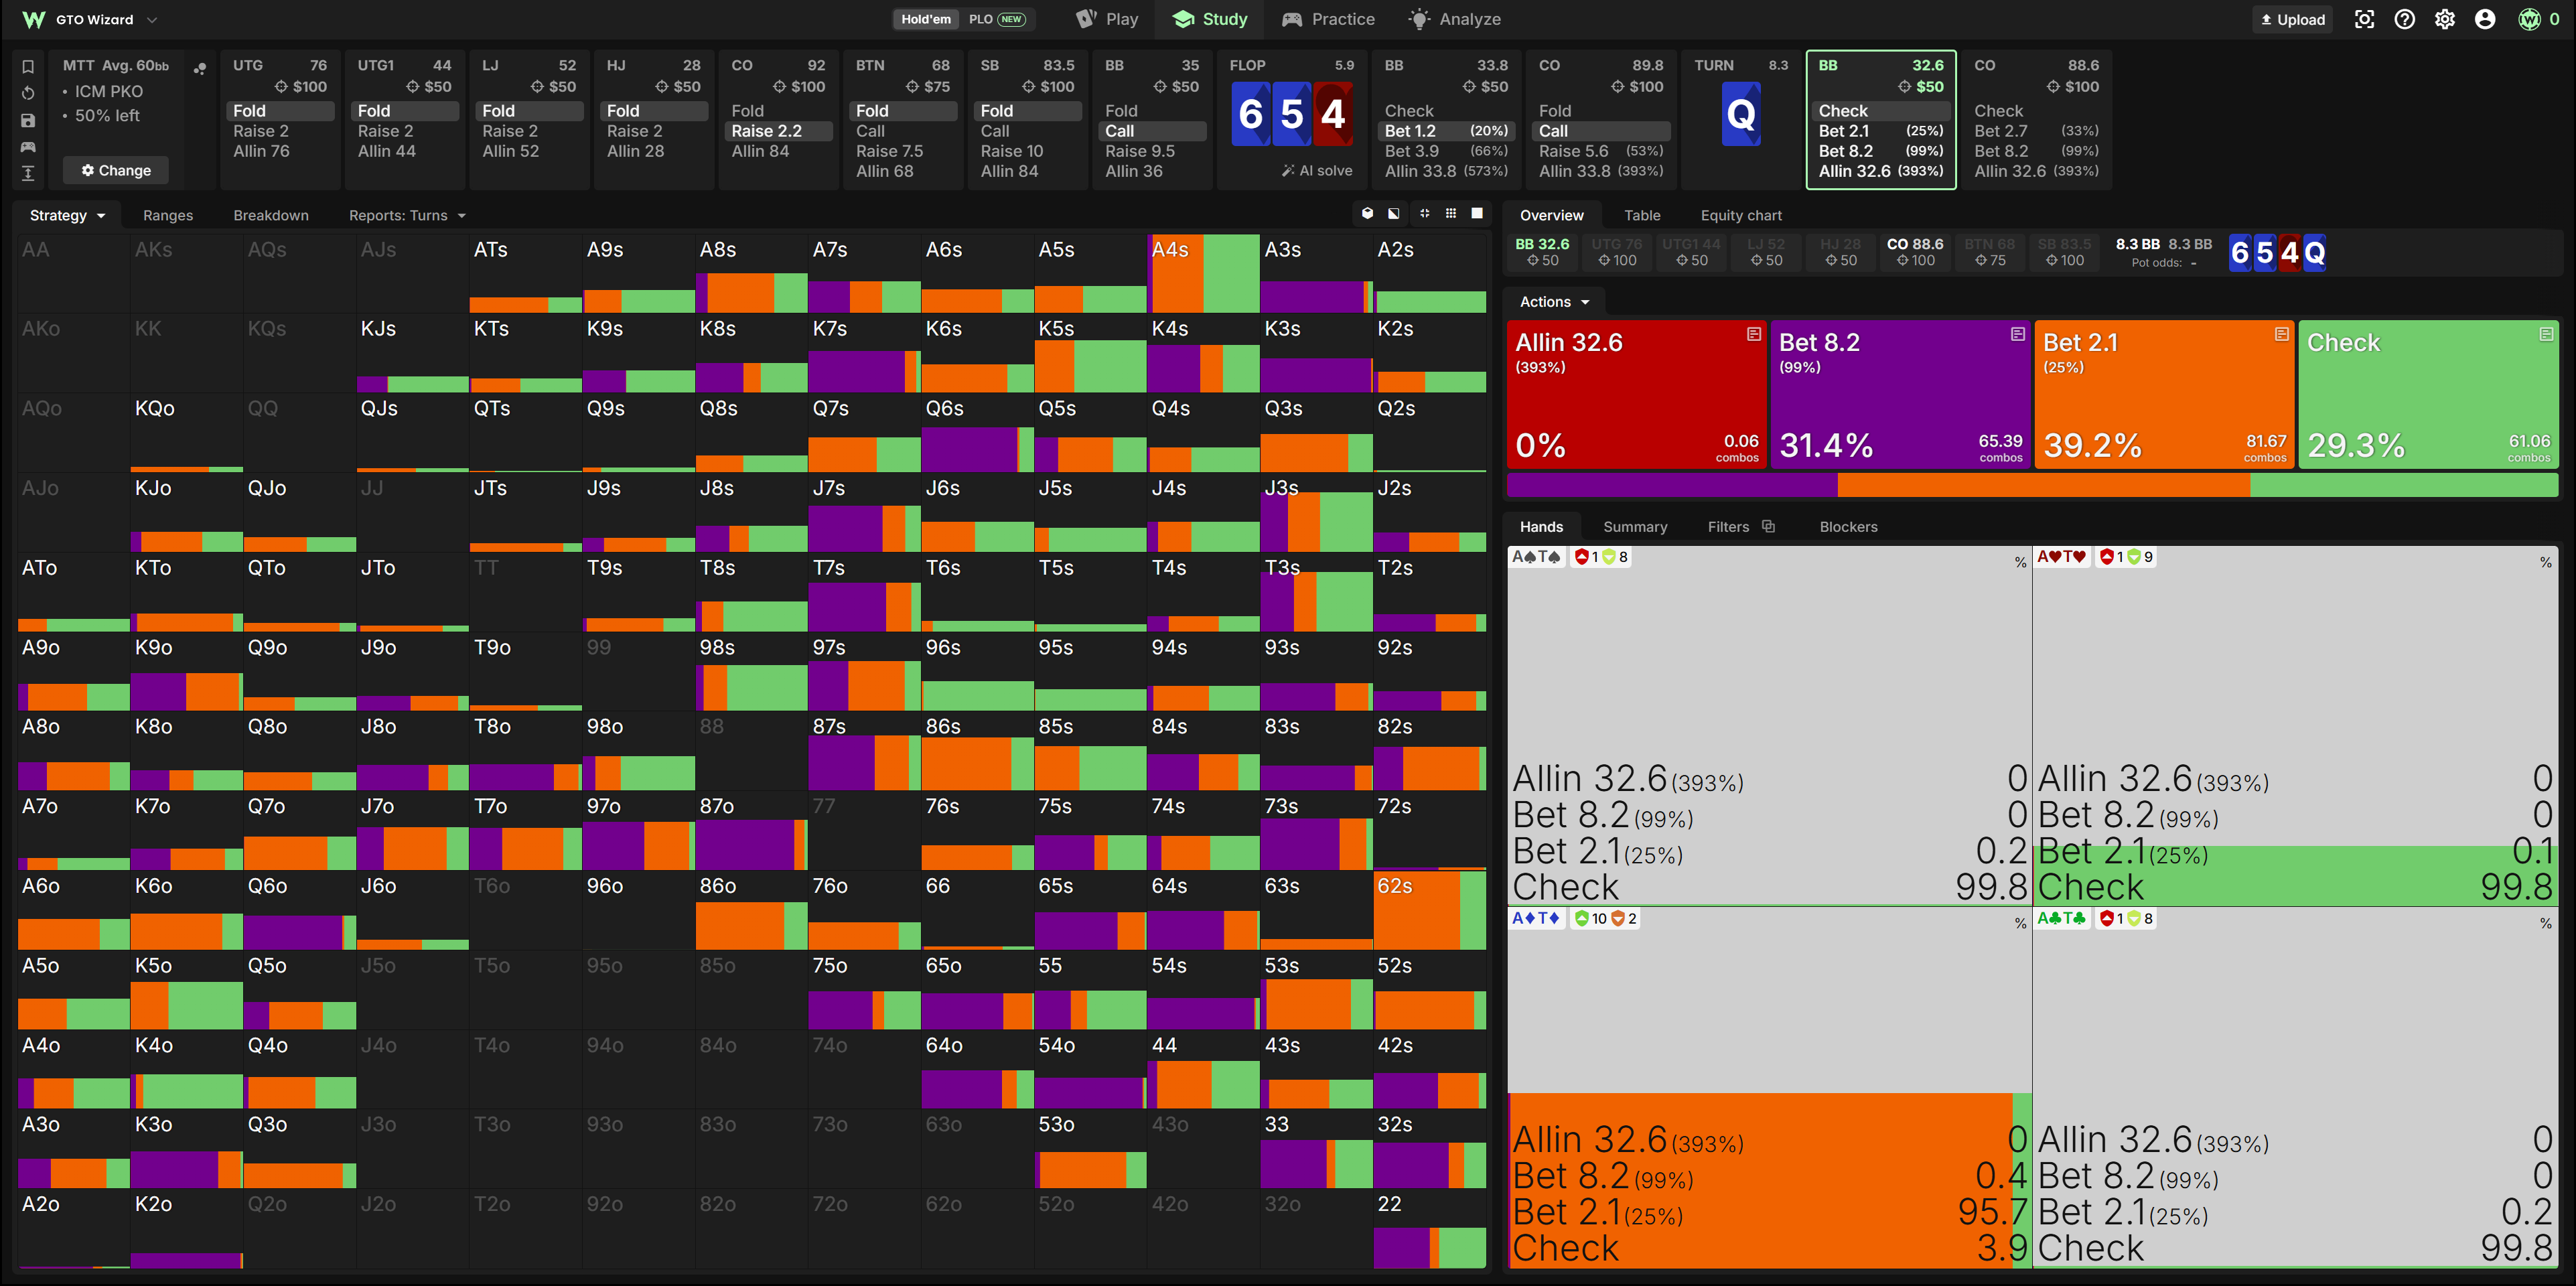Click the percent icon on A♠T♠ hand

click(x=2021, y=562)
